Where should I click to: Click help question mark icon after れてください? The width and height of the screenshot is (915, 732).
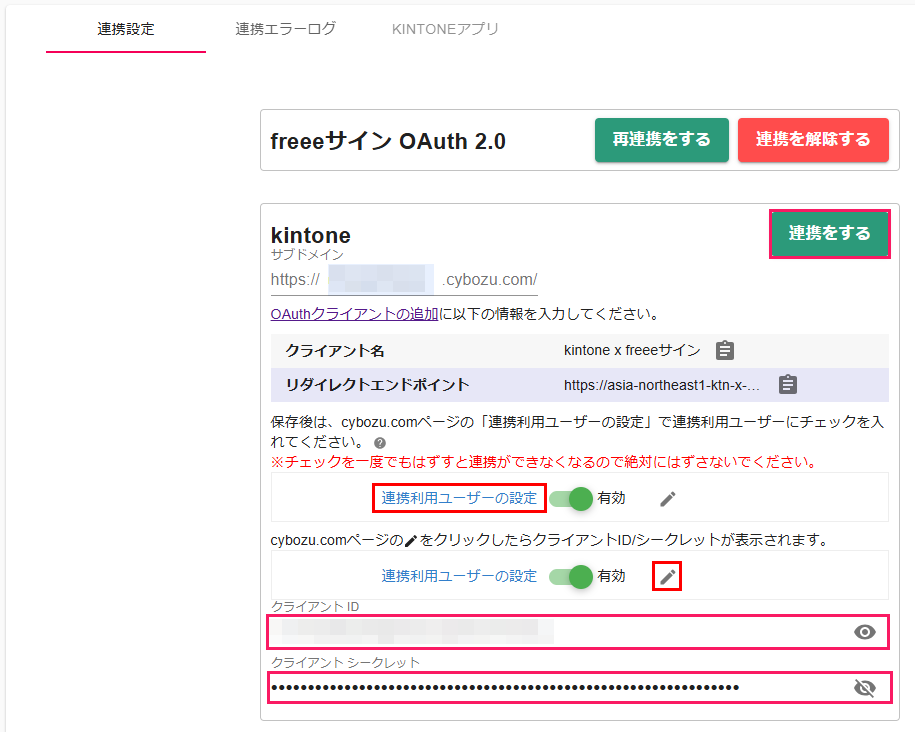pyautogui.click(x=380, y=442)
